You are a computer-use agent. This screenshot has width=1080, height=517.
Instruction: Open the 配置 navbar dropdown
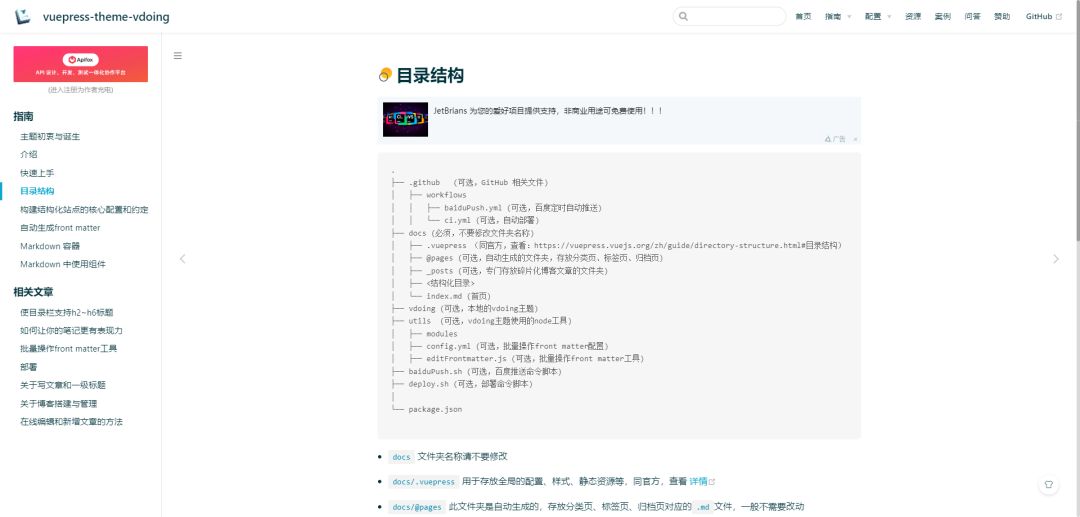878,17
